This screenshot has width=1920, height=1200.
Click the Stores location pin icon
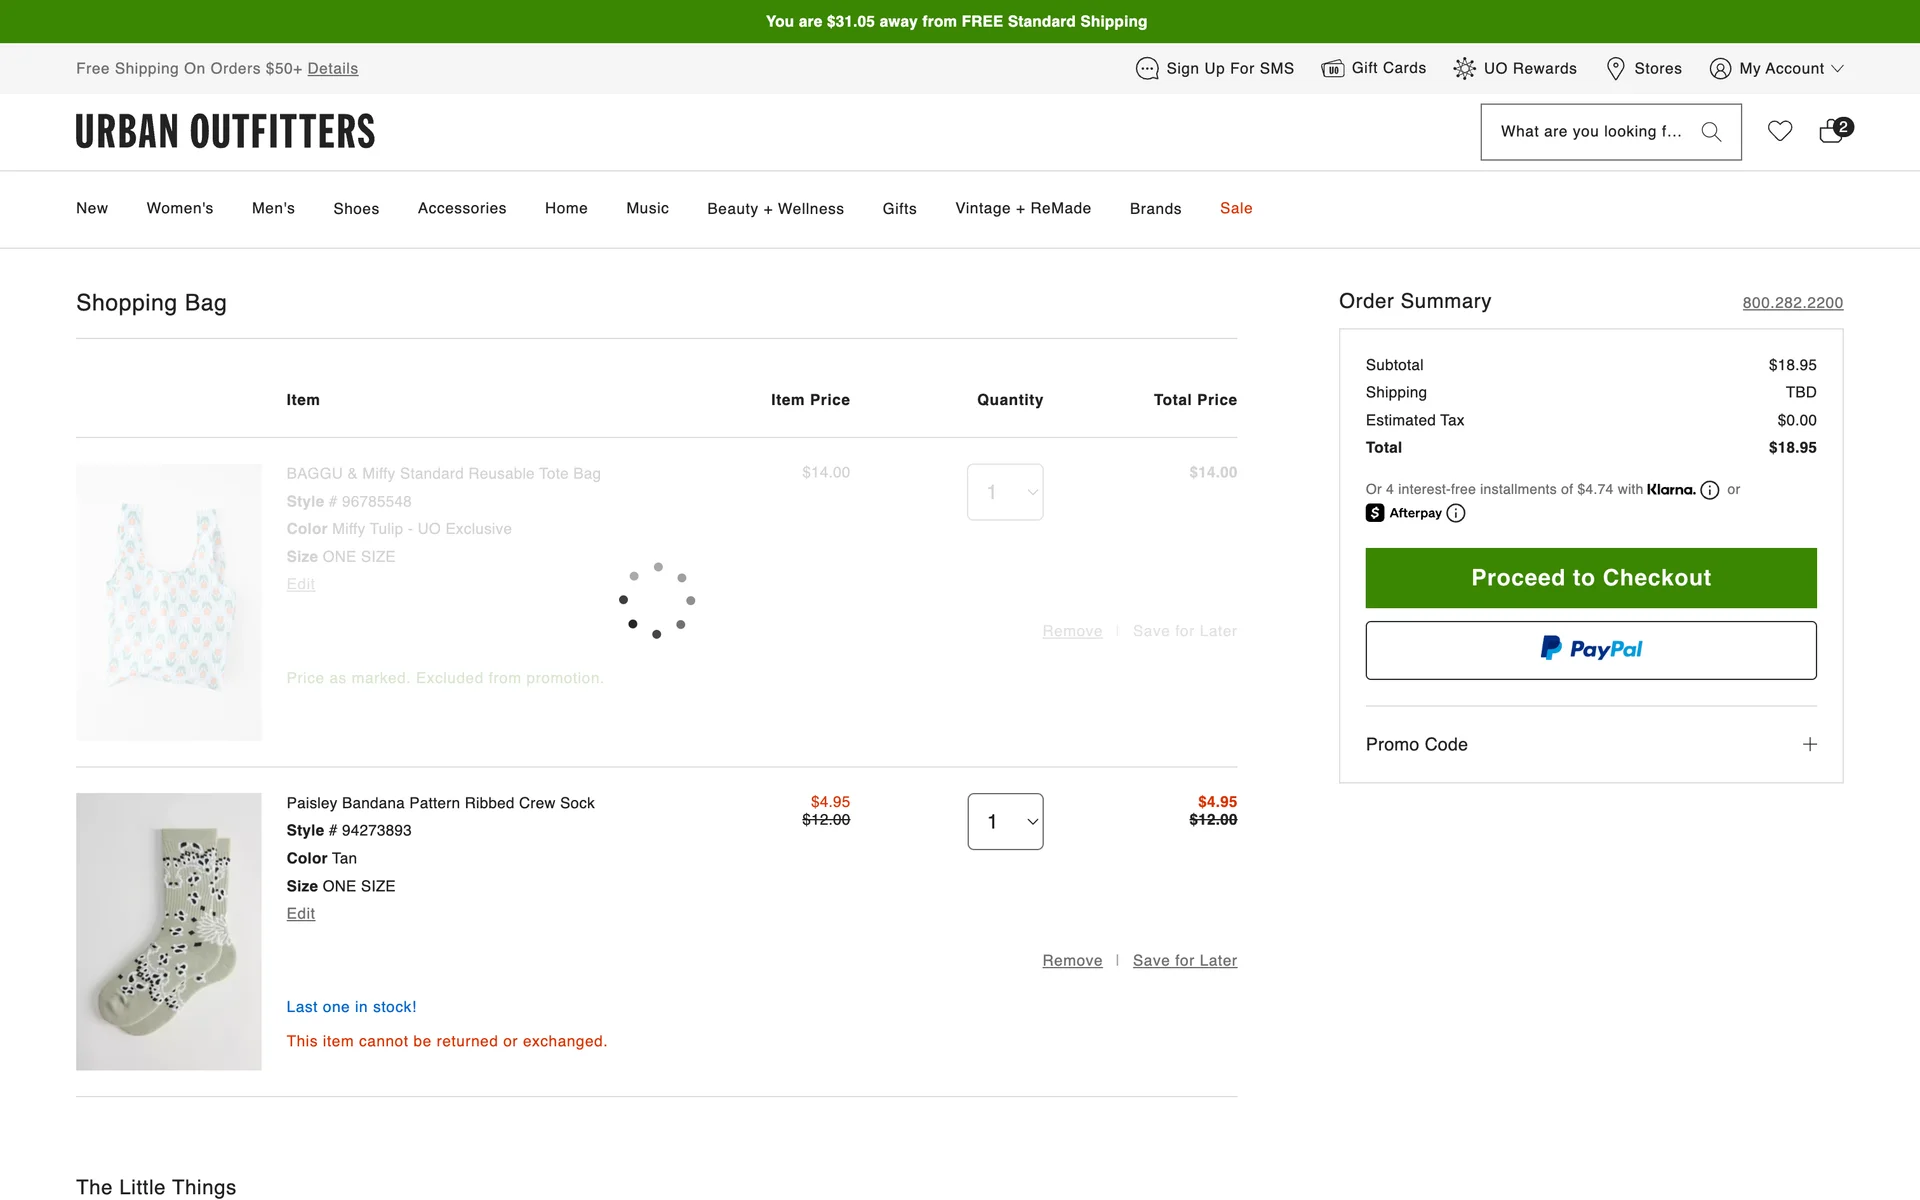pos(1615,68)
